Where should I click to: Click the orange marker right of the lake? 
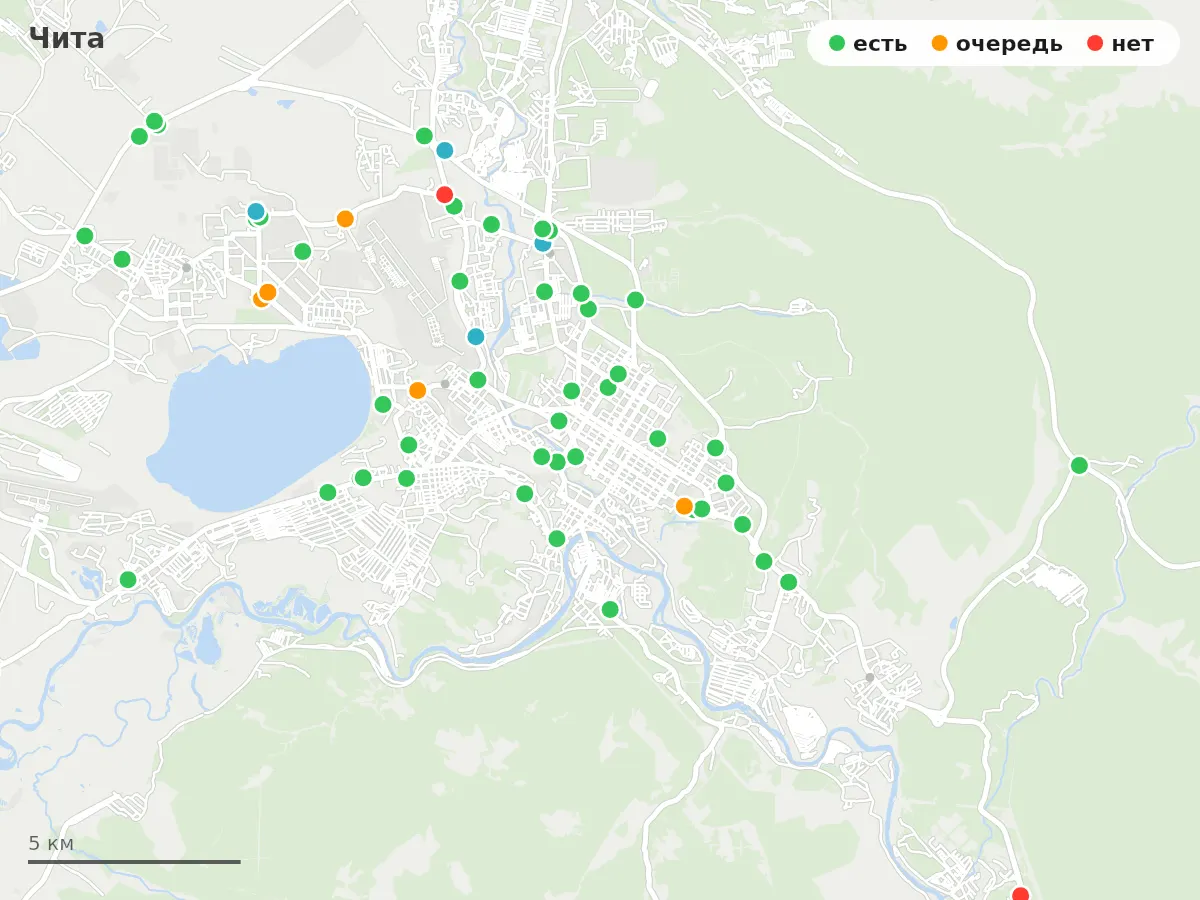[x=418, y=390]
